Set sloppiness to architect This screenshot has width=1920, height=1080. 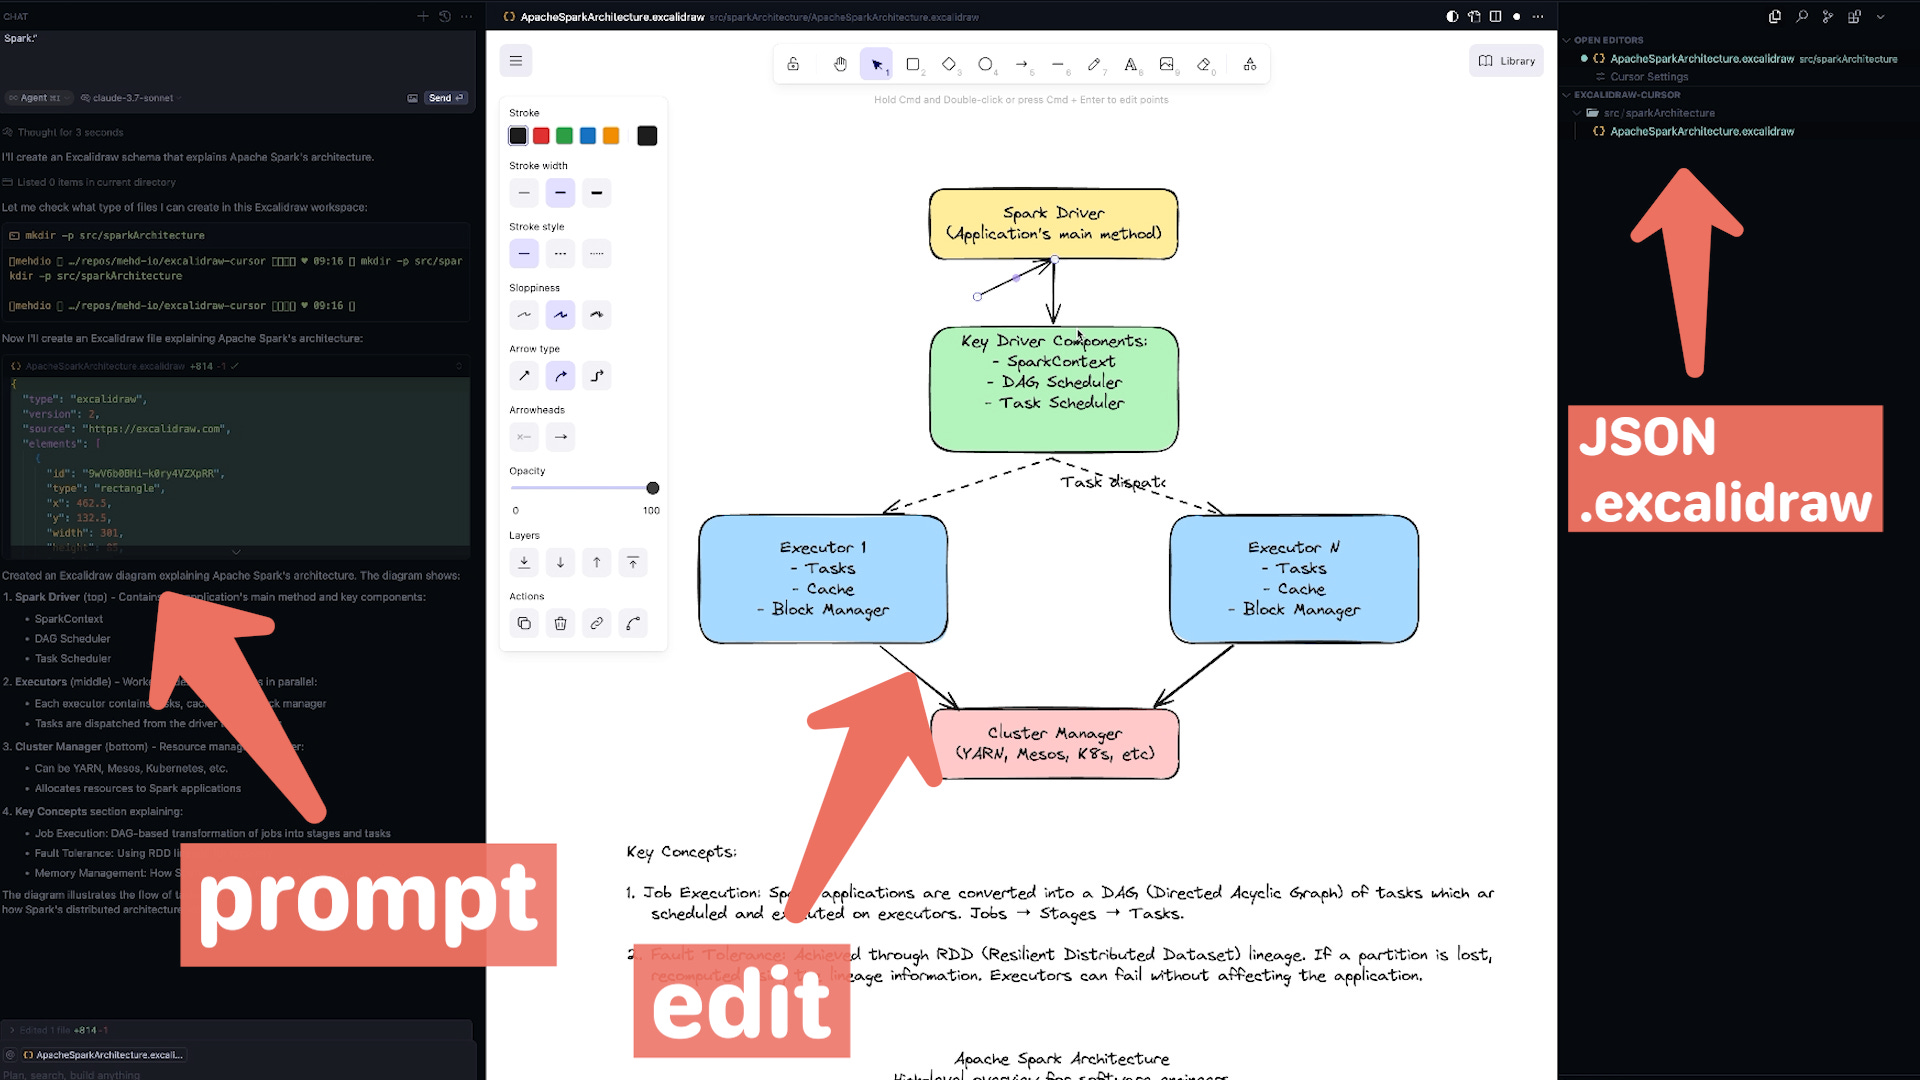tap(524, 315)
